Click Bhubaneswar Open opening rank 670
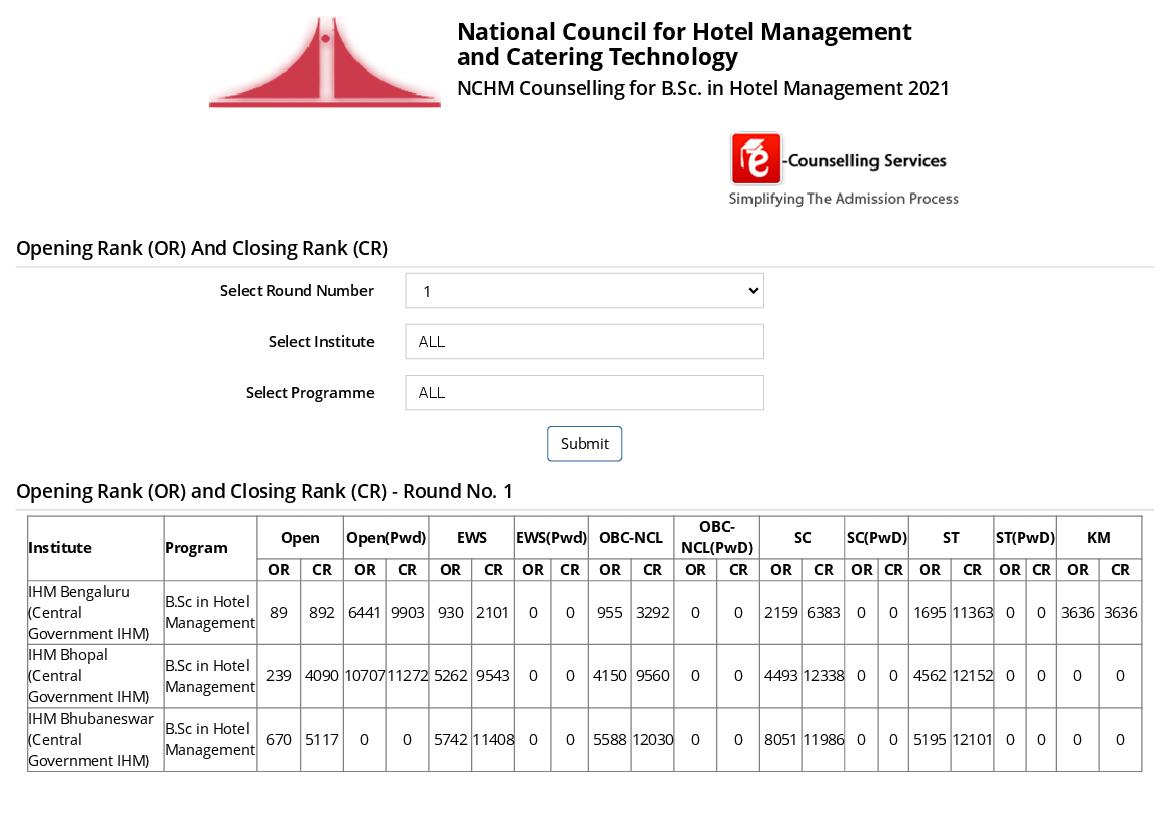1169x826 pixels. pyautogui.click(x=279, y=740)
